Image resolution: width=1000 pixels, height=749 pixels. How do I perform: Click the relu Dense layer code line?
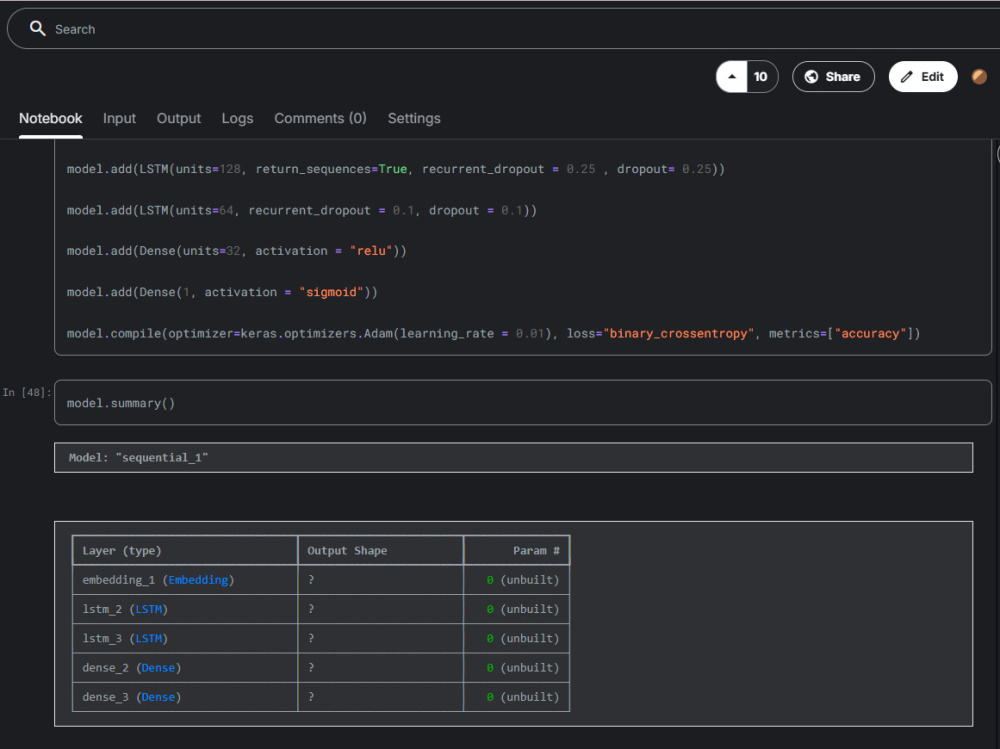[237, 251]
